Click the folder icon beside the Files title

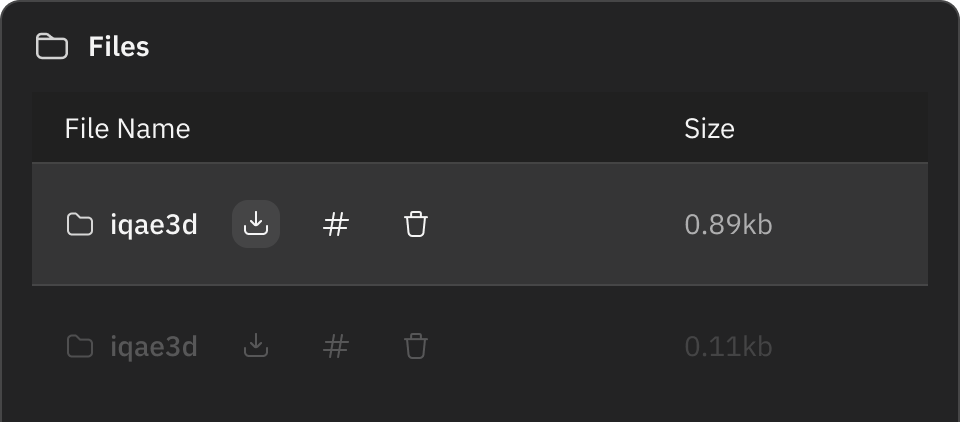click(x=52, y=47)
